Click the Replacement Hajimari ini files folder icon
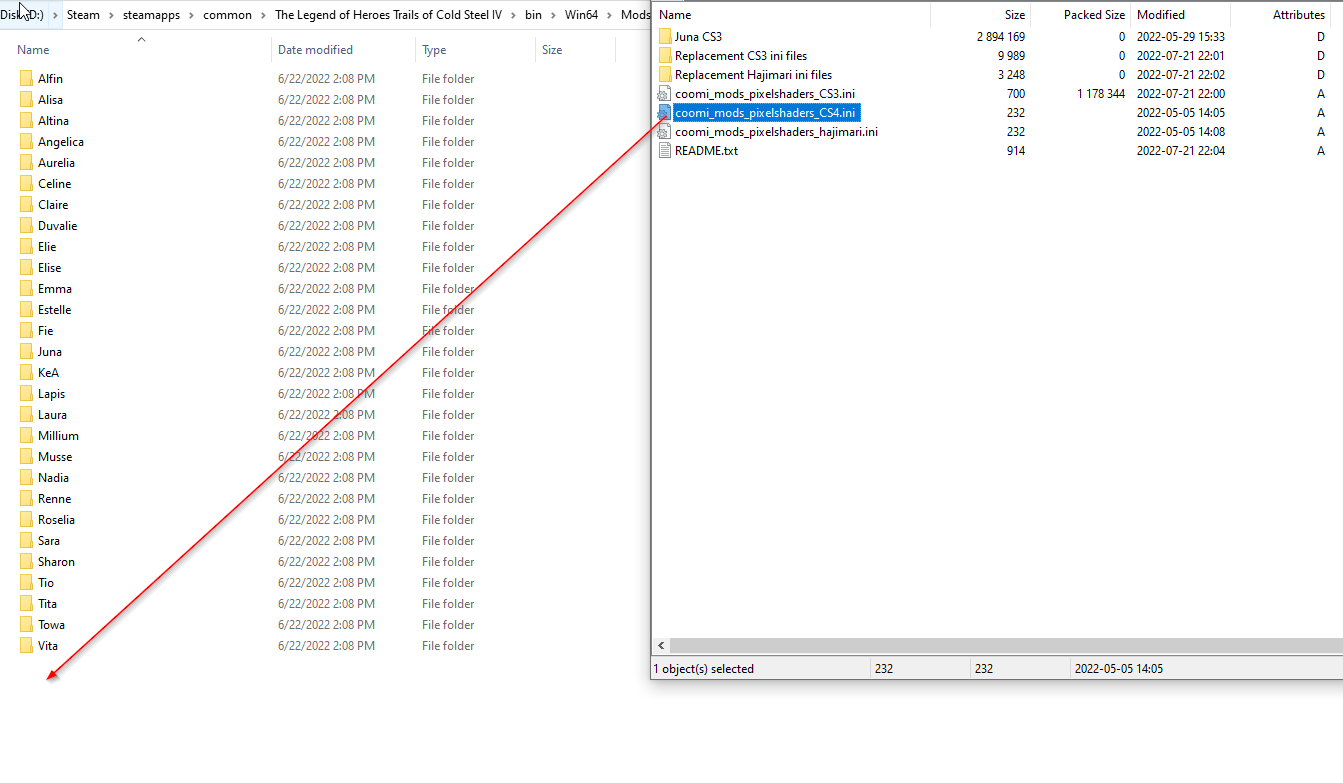 click(665, 74)
